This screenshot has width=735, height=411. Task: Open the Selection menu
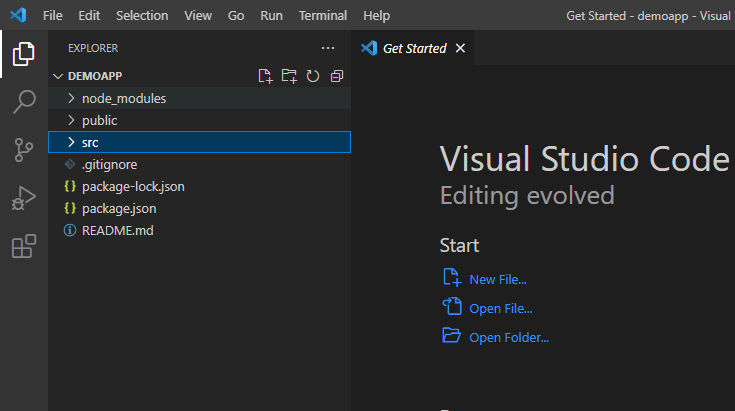[x=142, y=16]
